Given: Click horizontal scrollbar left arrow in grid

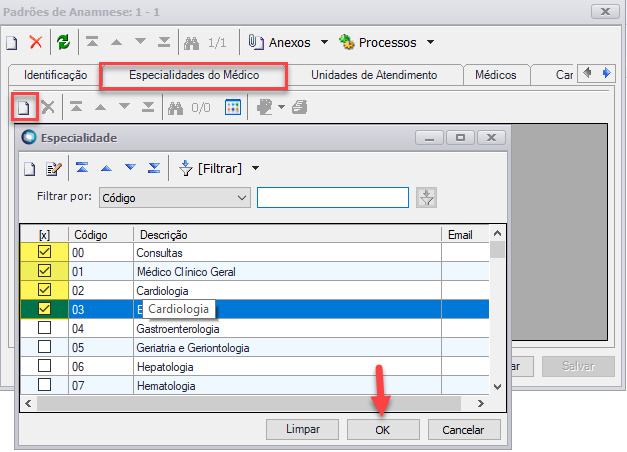Looking at the screenshot, I should point(28,403).
